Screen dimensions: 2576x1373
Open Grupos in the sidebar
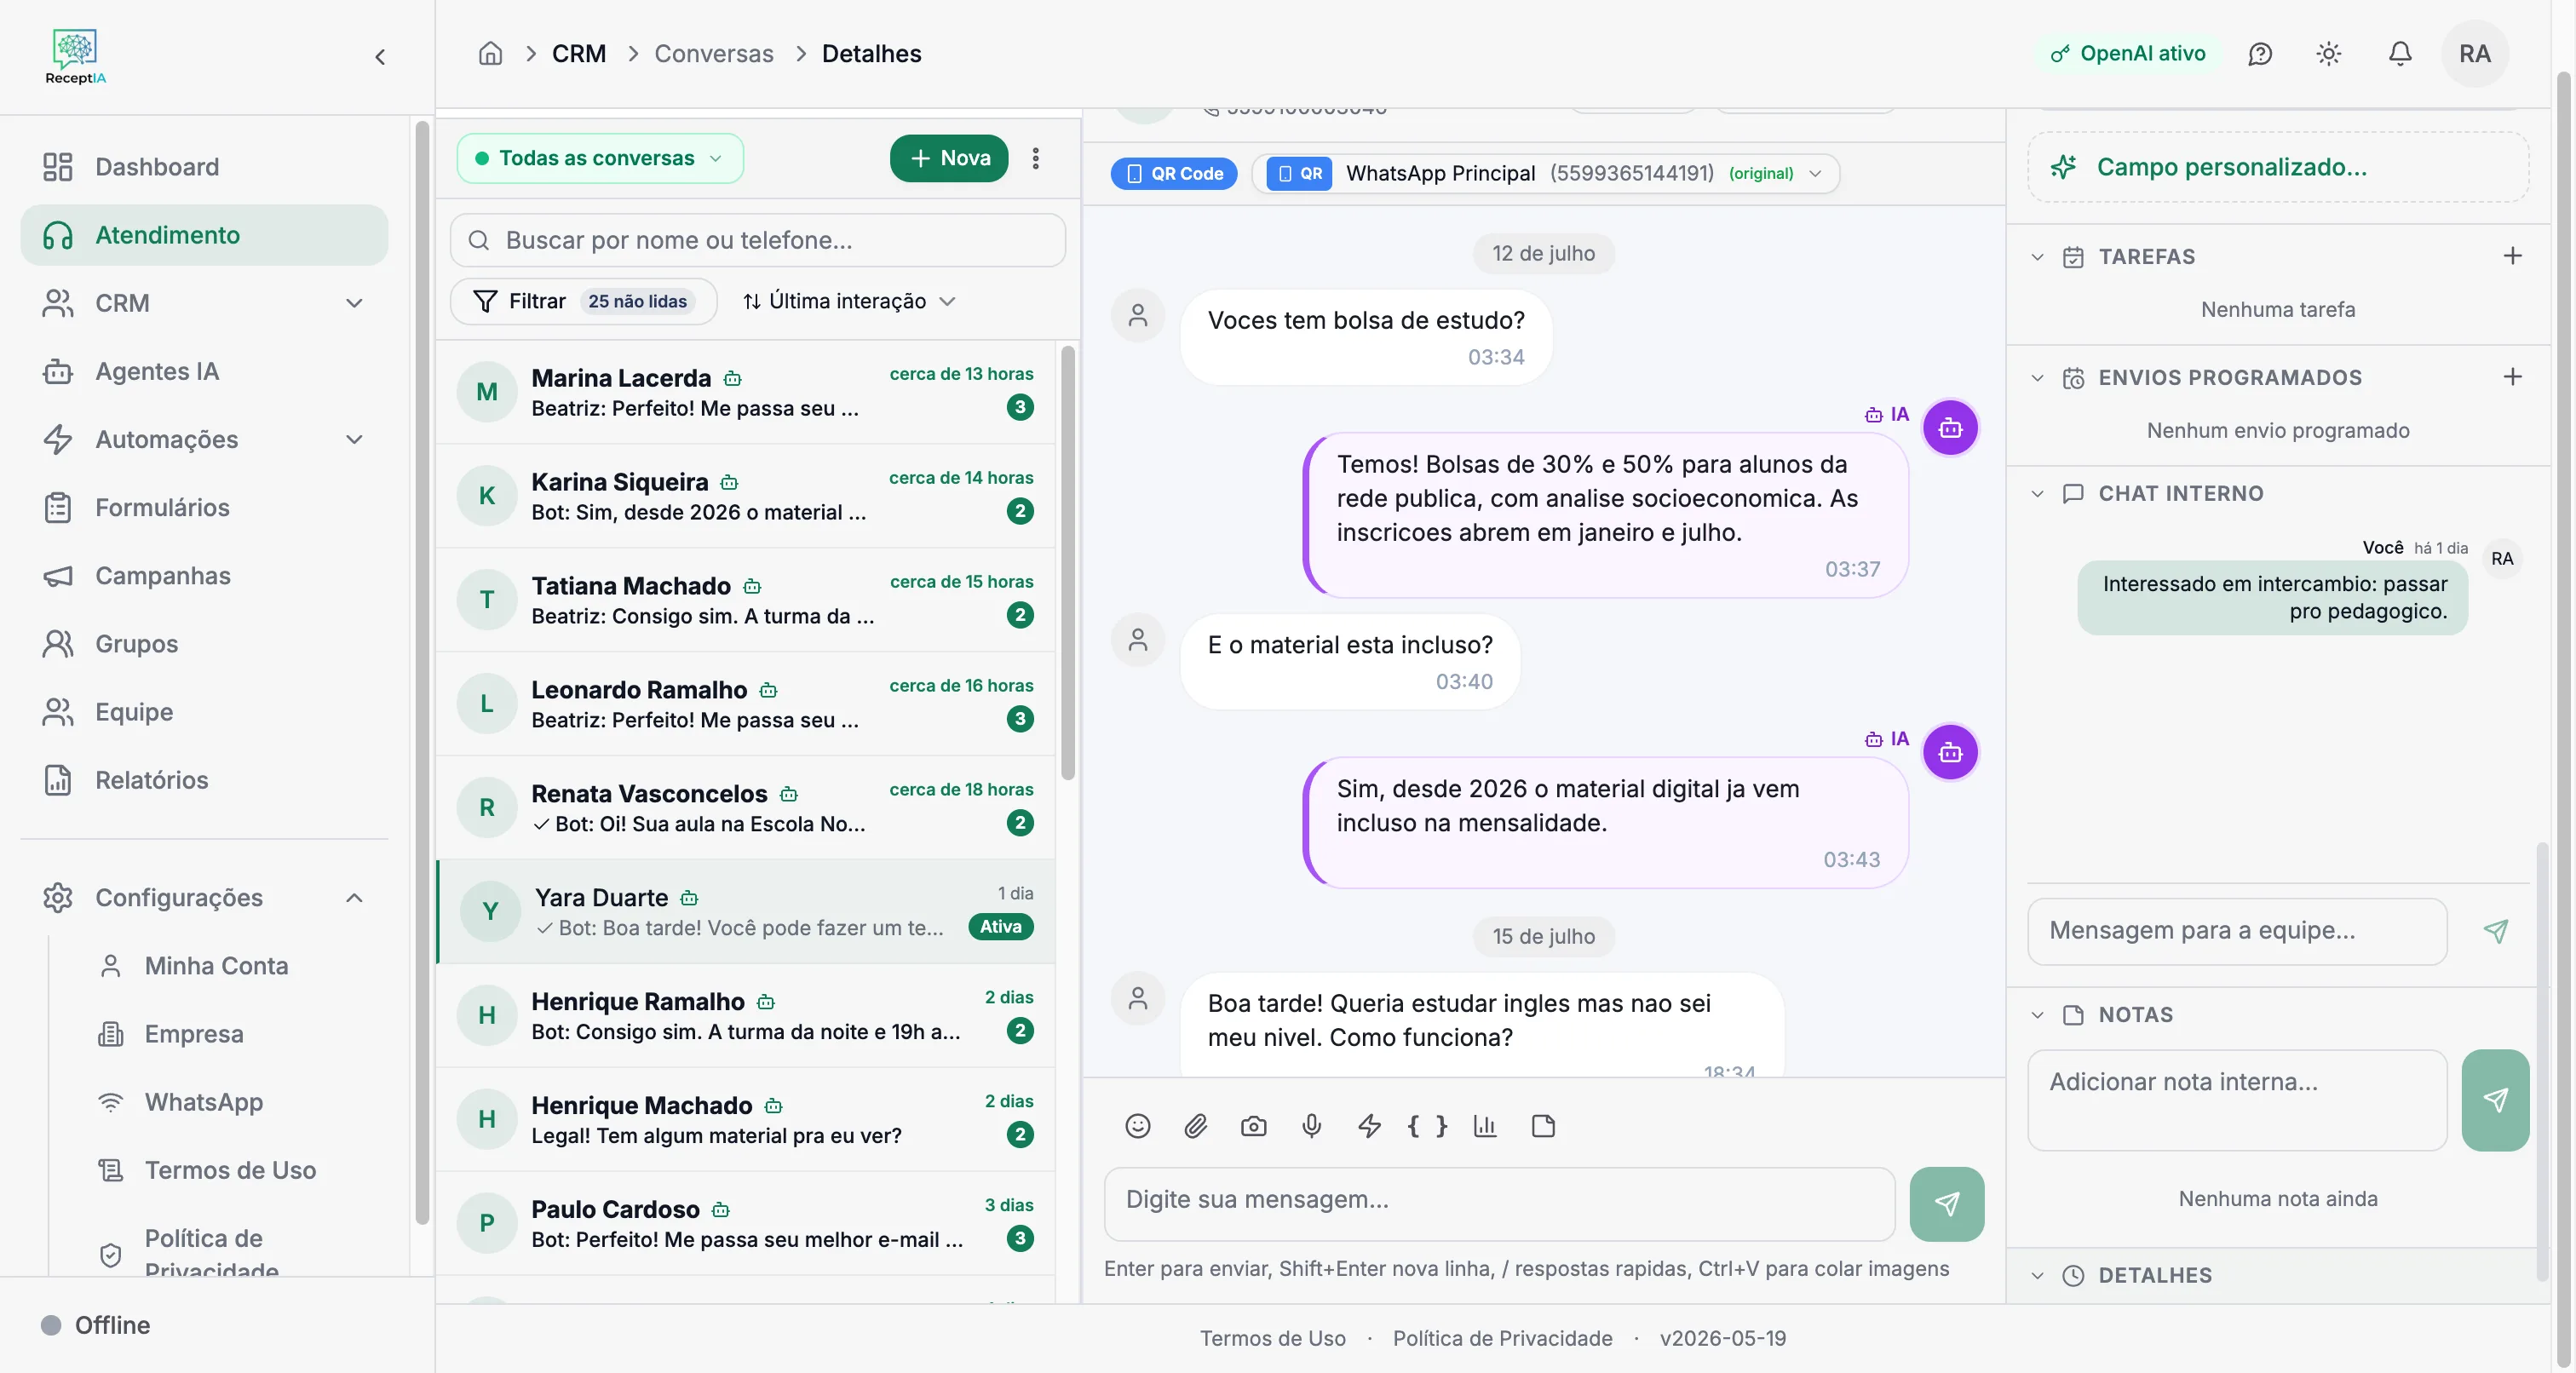coord(204,644)
